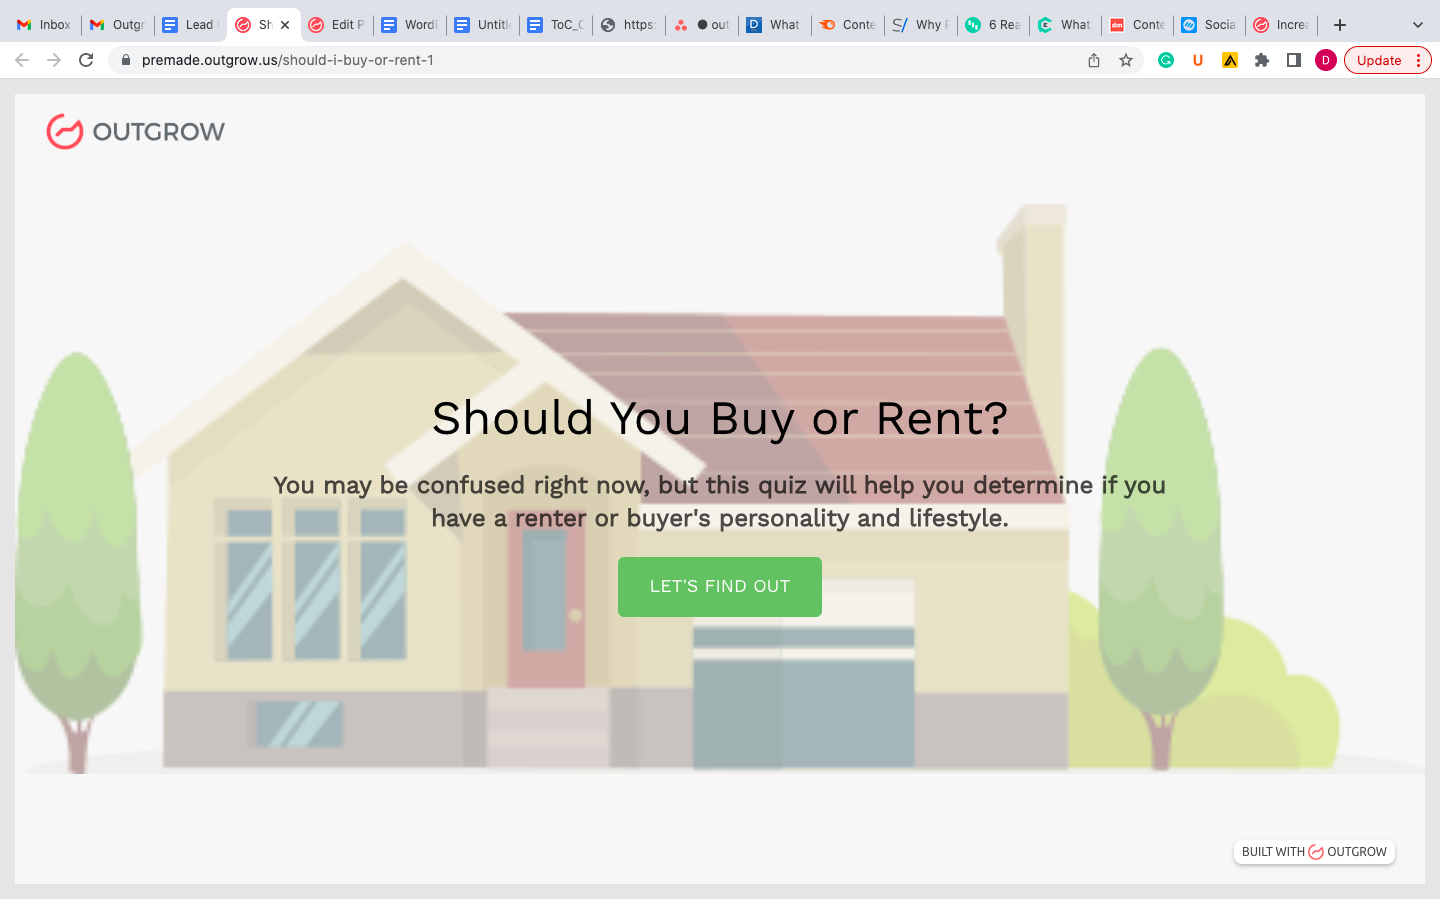
Task: Open a new browser tab
Action: coord(1340,25)
